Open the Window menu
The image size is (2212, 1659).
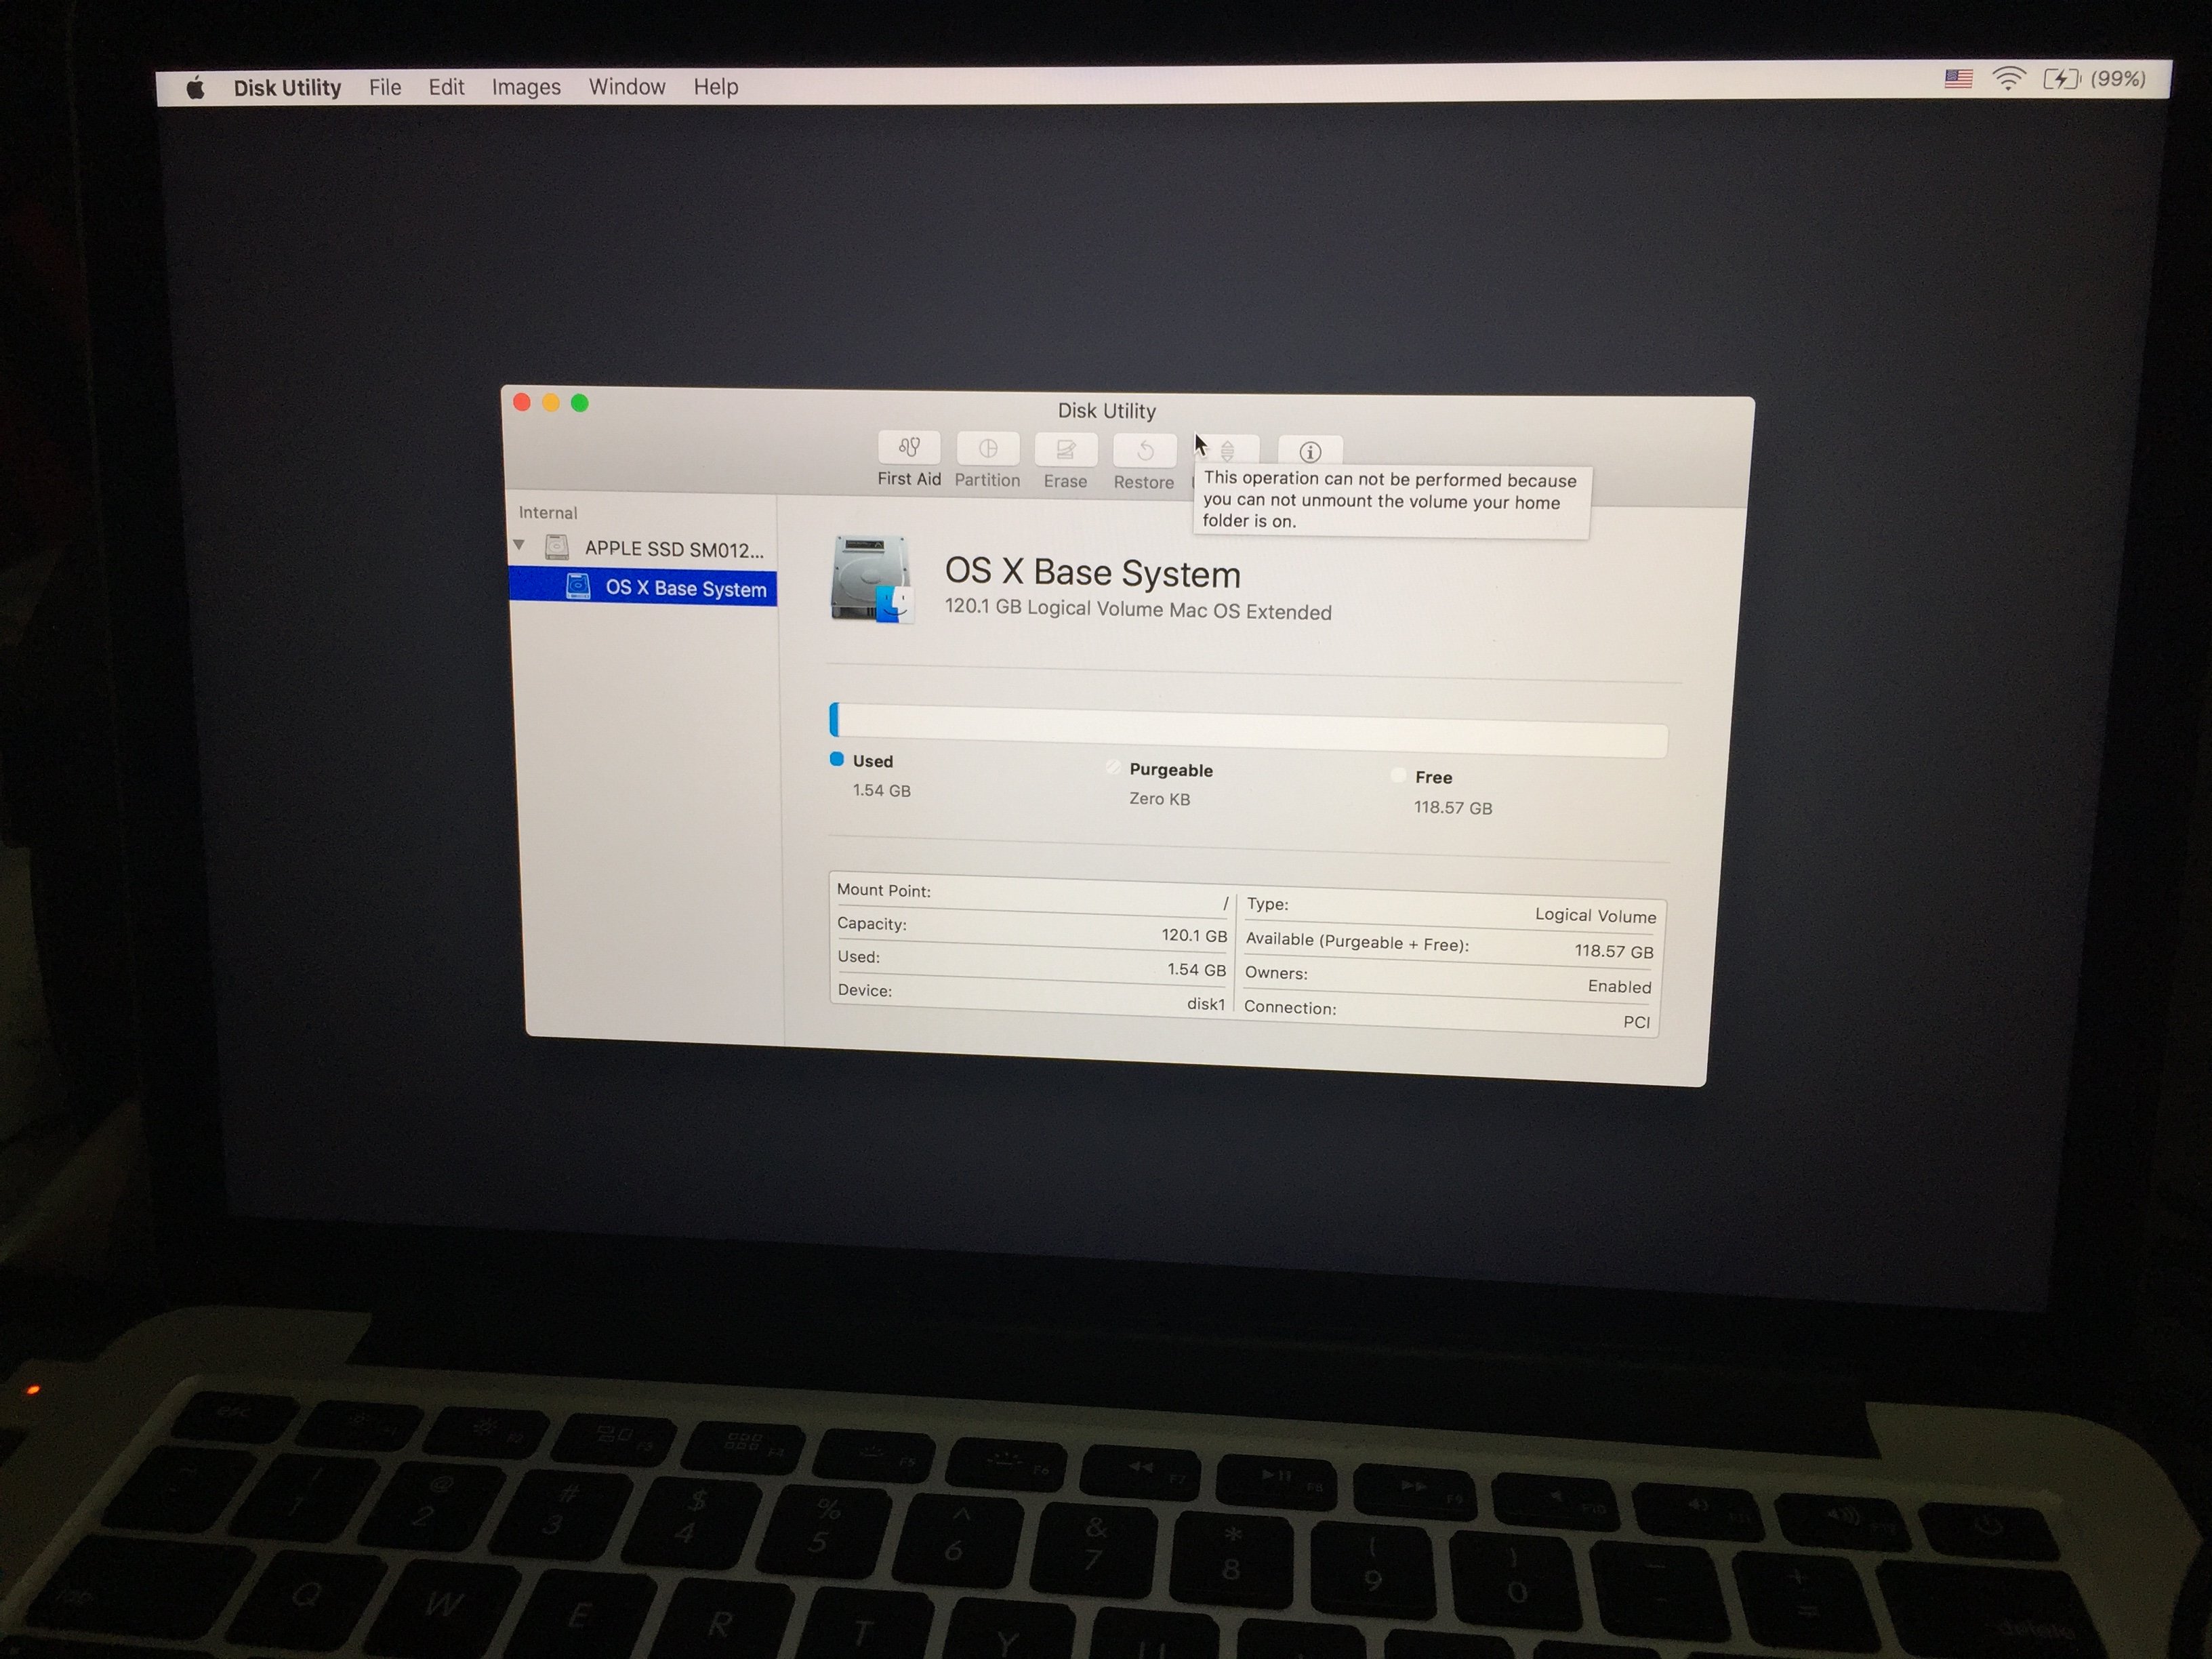point(627,87)
